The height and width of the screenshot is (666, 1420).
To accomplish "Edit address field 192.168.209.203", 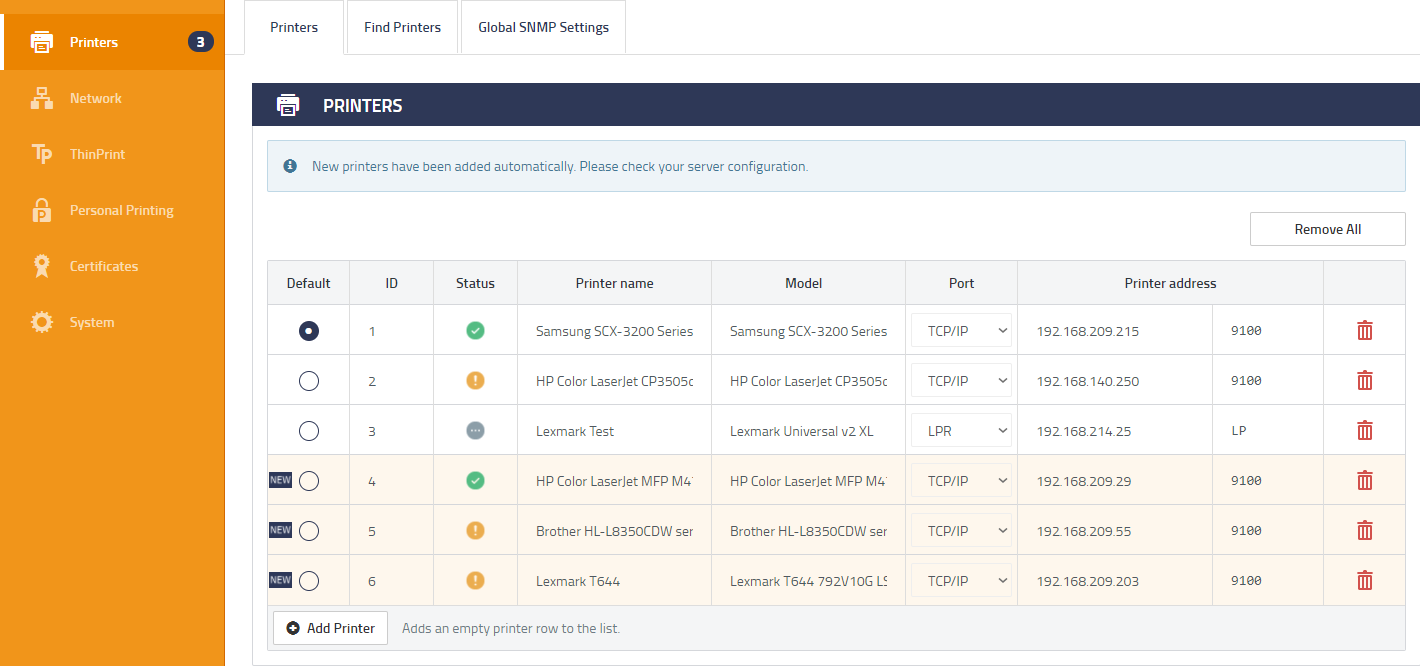I will [x=1115, y=580].
